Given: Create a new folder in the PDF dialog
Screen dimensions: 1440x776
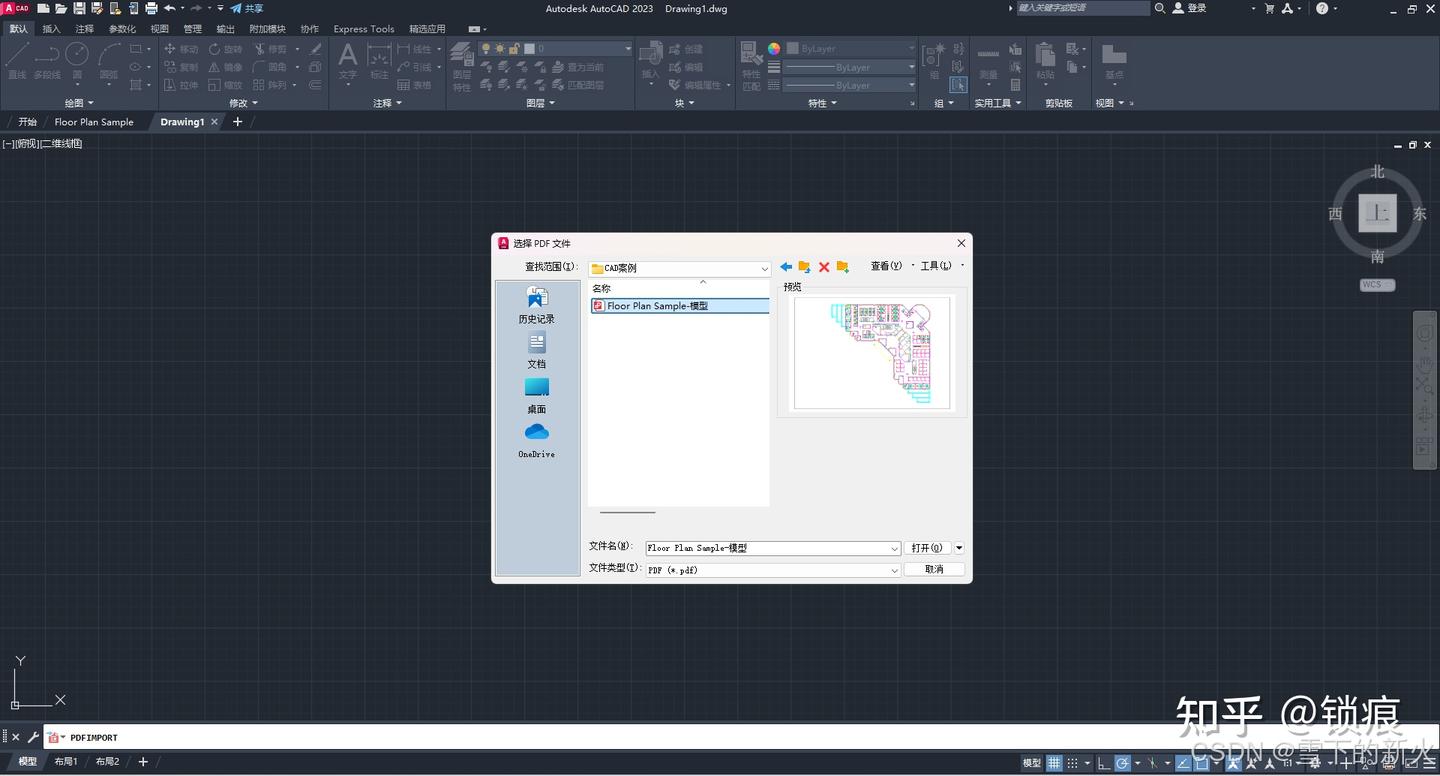Looking at the screenshot, I should pos(842,266).
